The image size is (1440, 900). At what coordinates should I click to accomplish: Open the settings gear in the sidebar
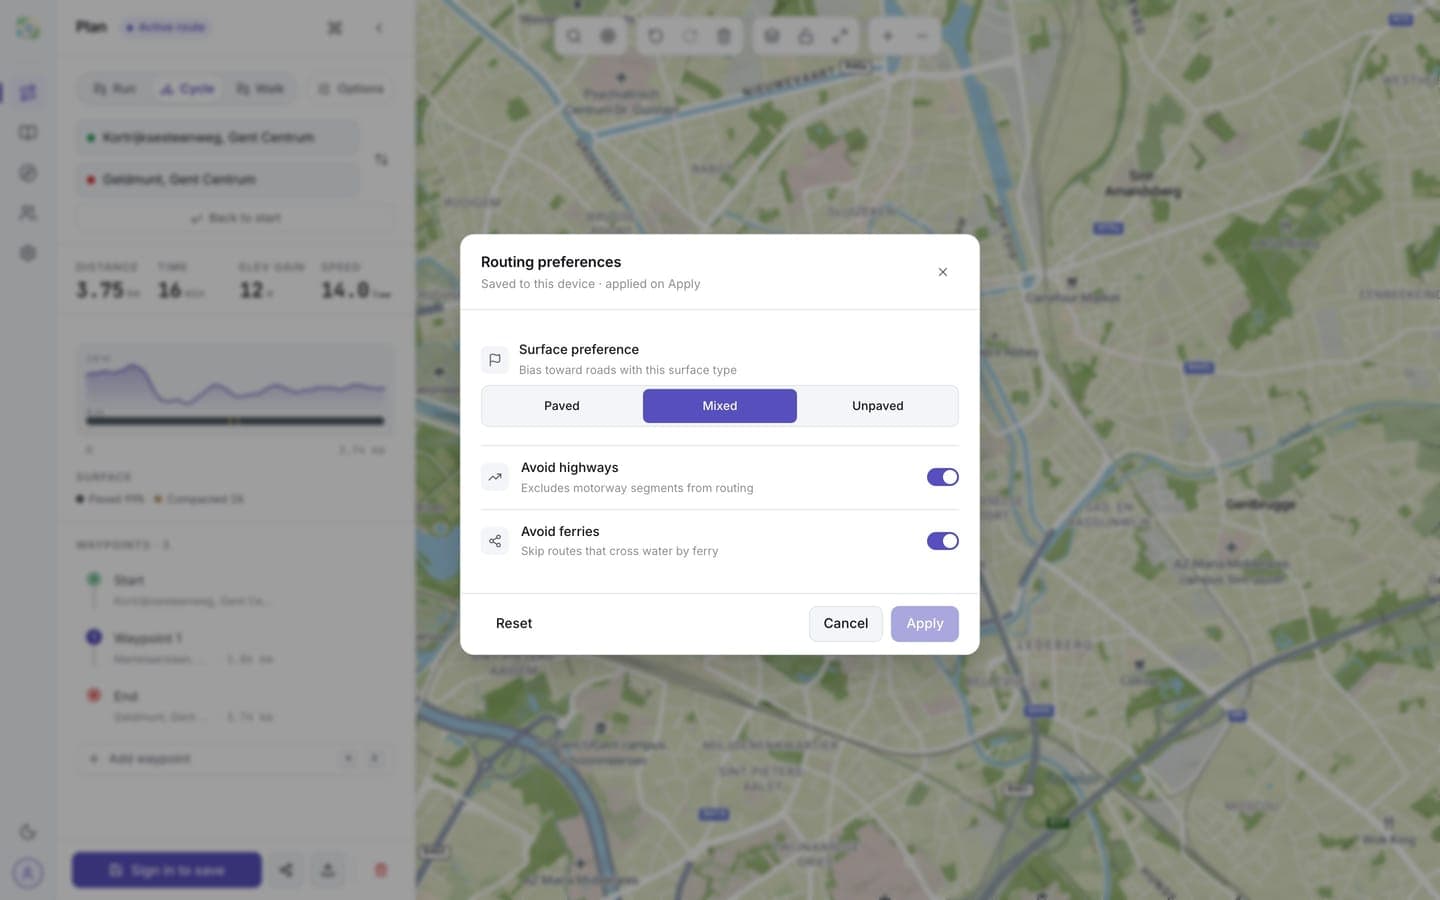[x=28, y=253]
